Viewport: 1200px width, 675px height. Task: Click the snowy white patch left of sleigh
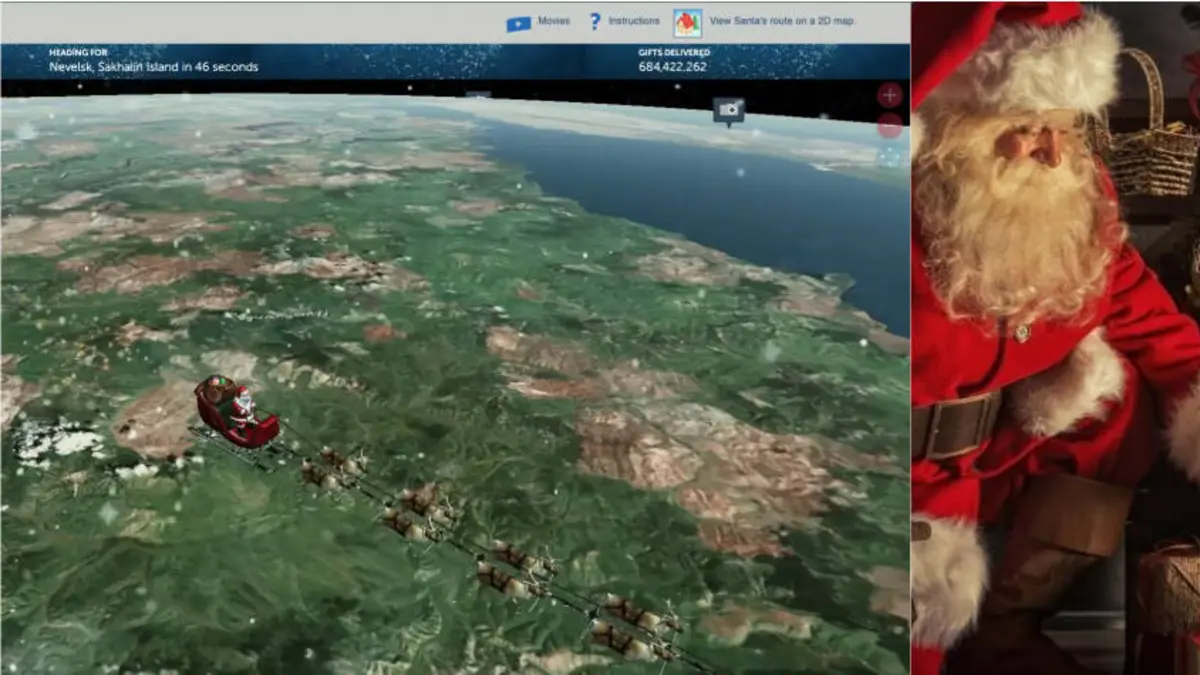point(58,440)
